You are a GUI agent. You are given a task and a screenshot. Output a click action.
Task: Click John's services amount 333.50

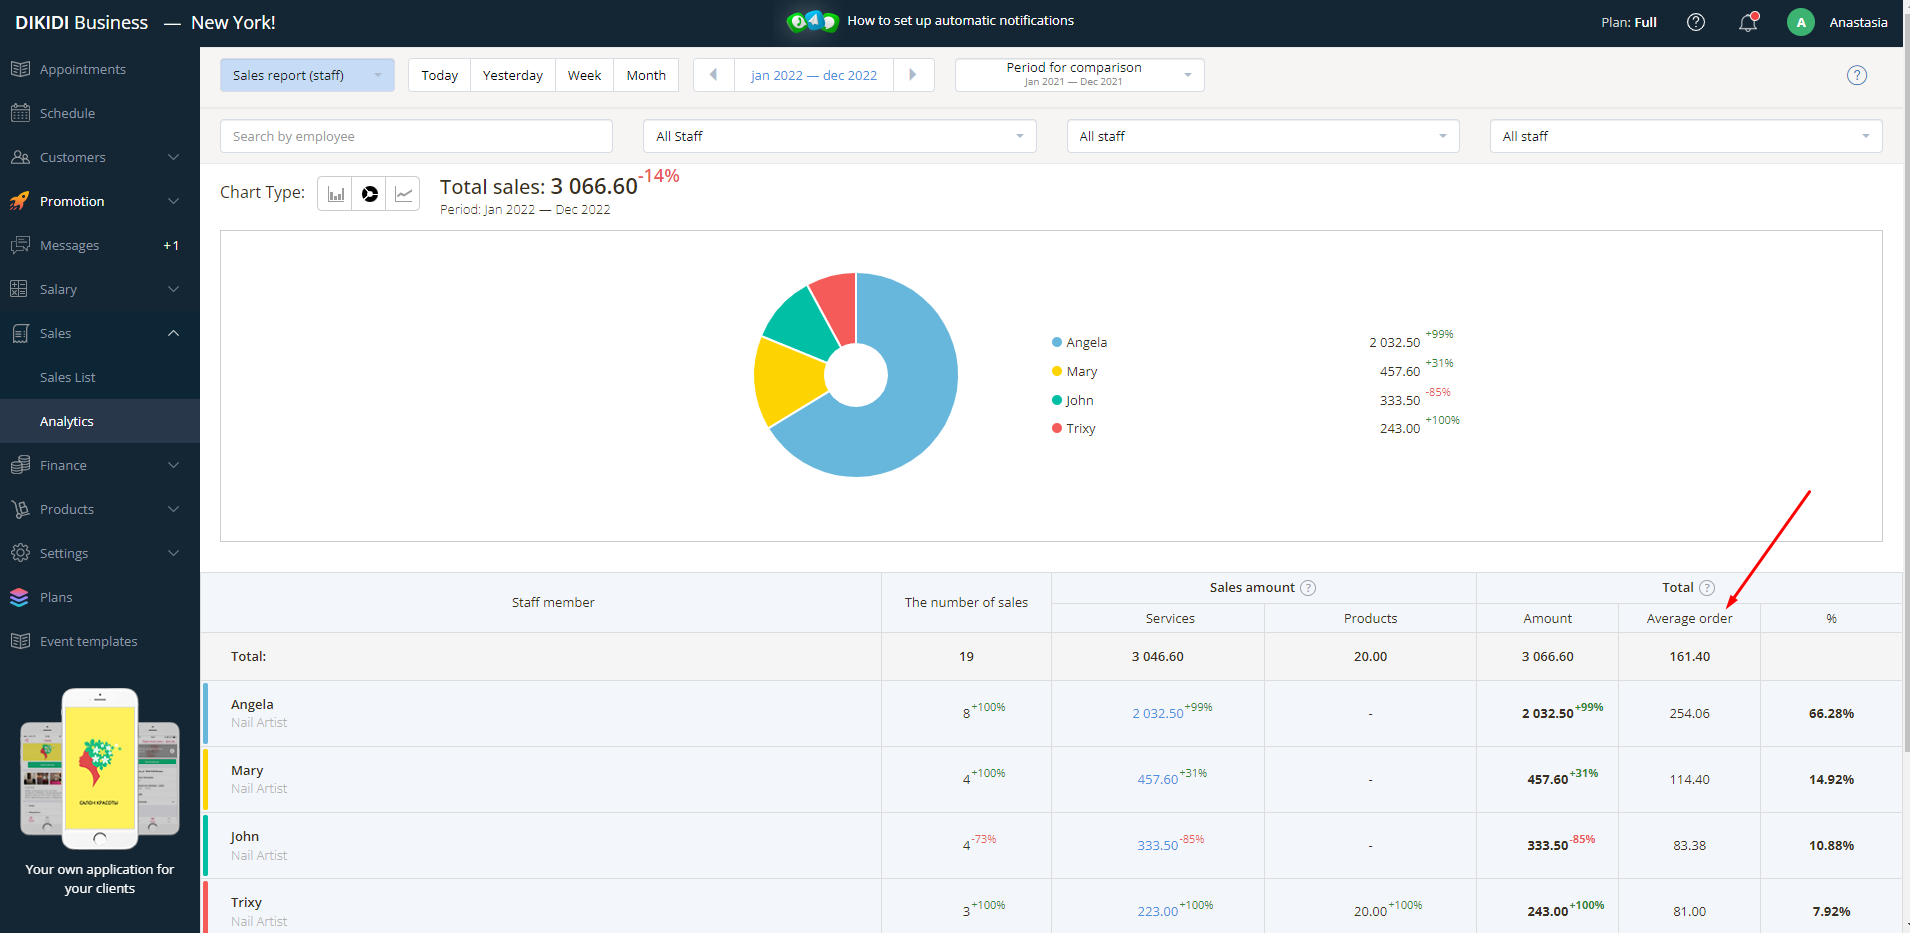[x=1158, y=846]
